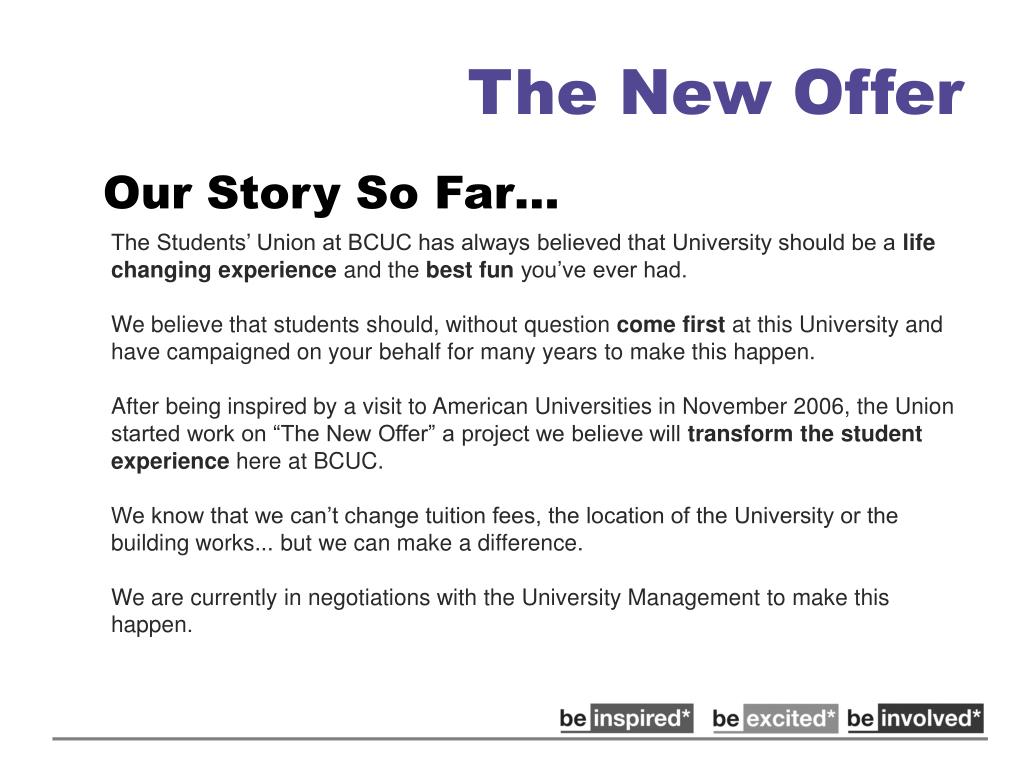Viewport: 1024px width, 768px height.
Task: Click the bold words 'changing experience'
Action: [223, 270]
